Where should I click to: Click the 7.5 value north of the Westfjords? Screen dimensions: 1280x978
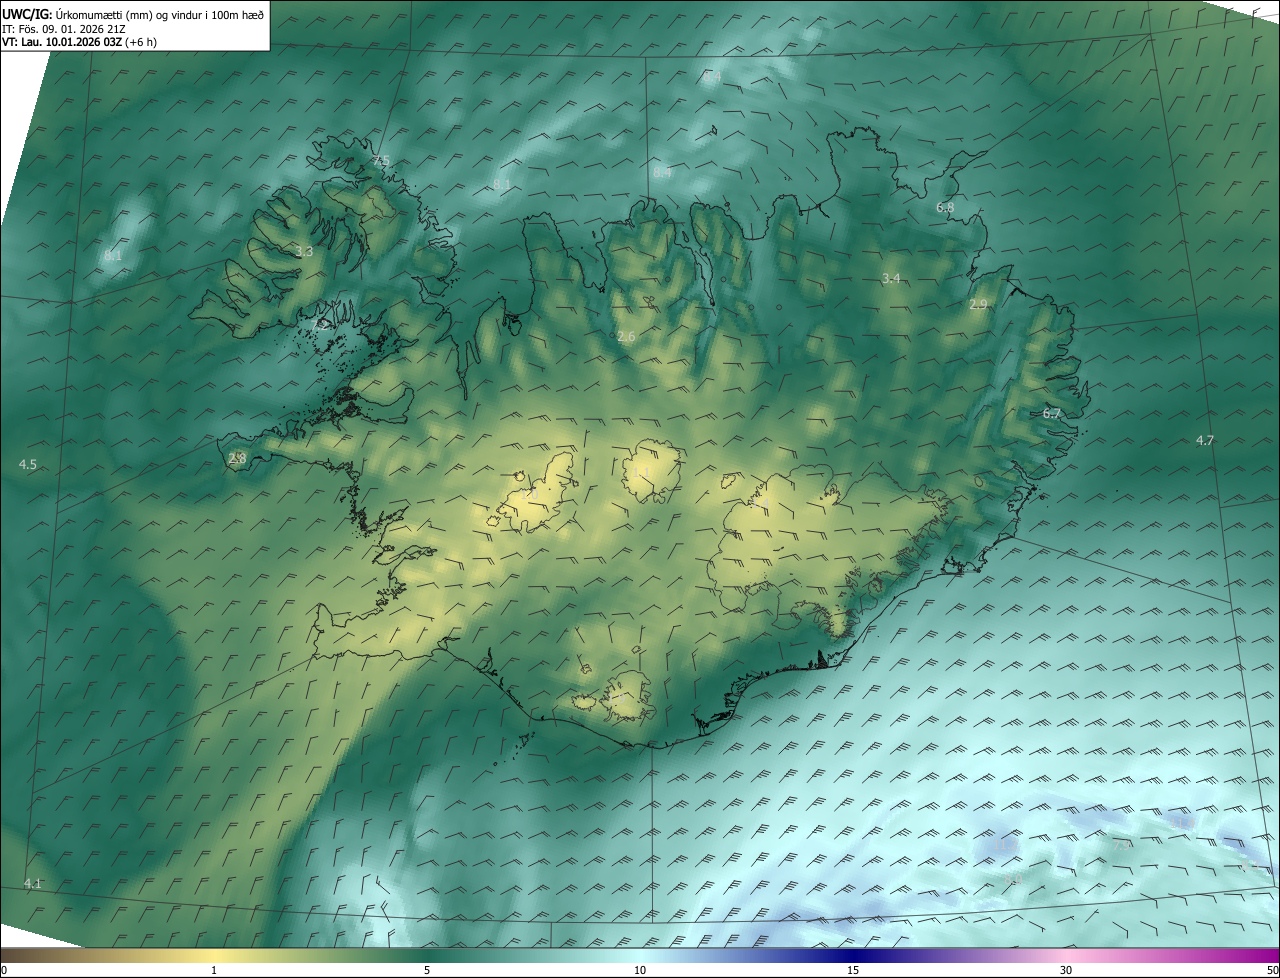pos(380,160)
